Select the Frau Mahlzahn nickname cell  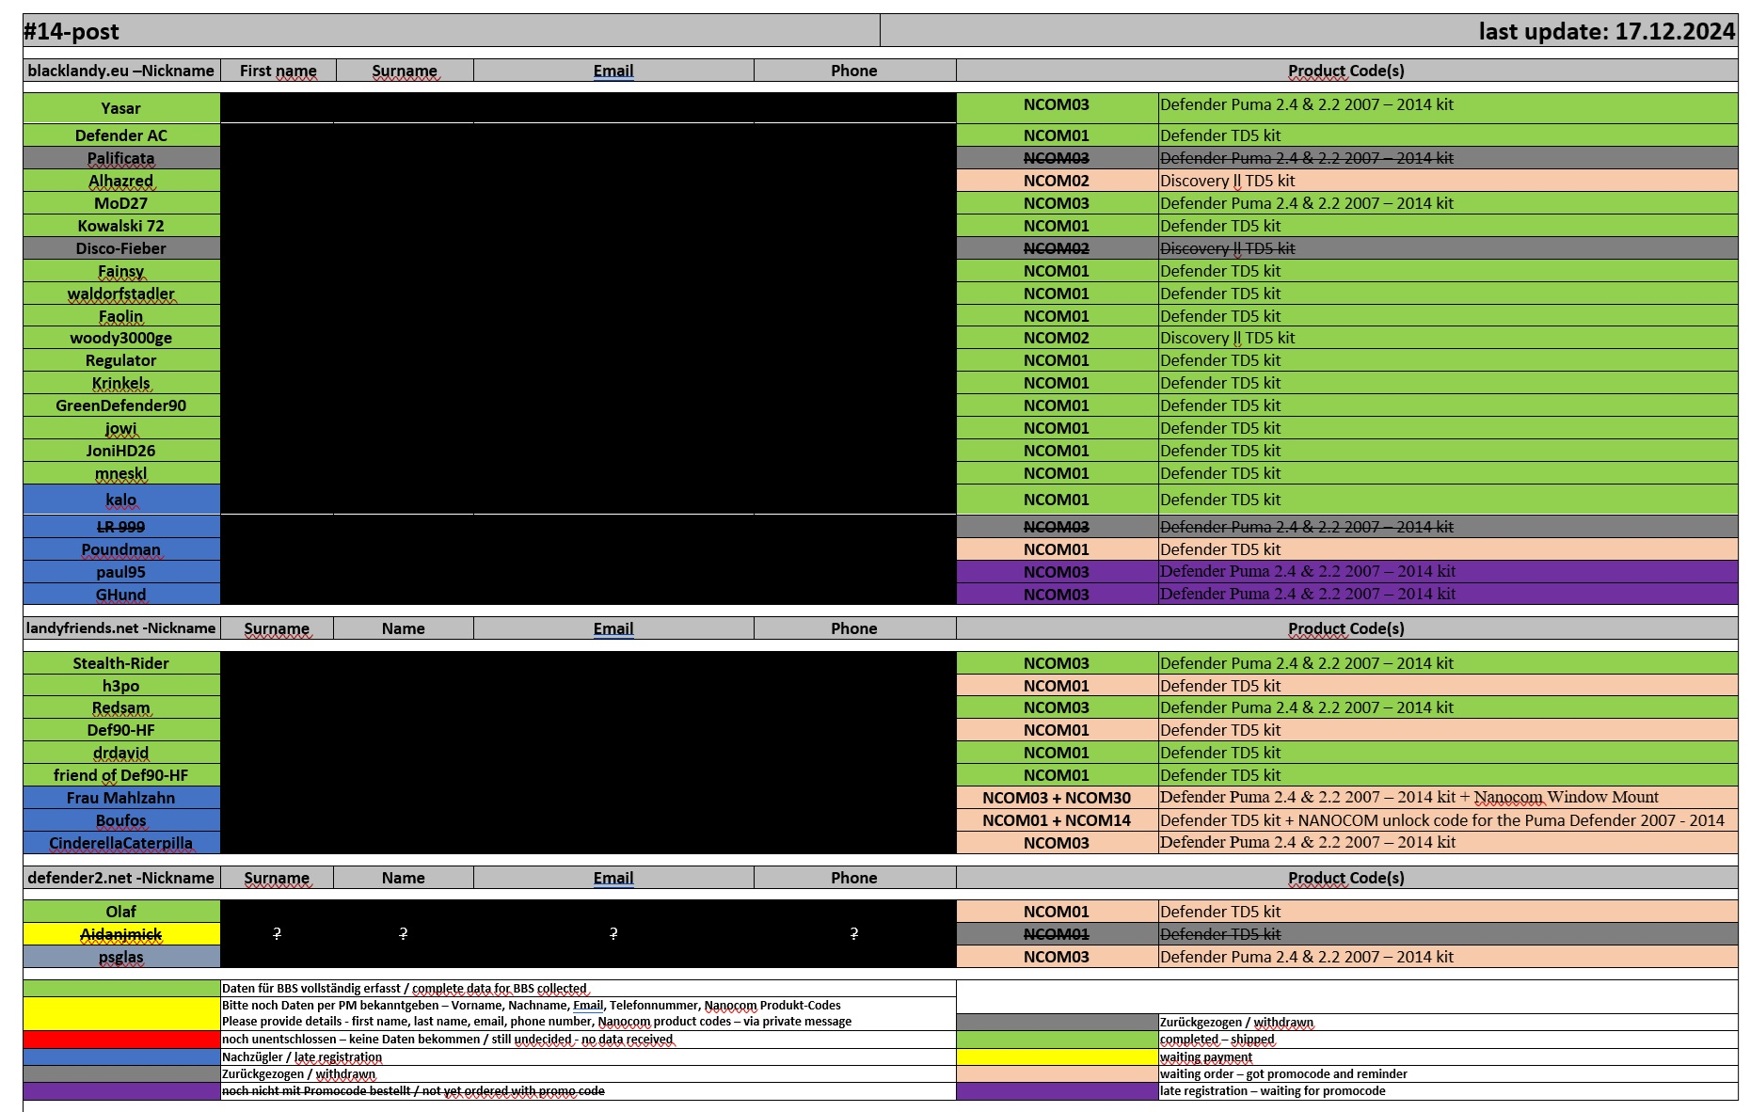tap(121, 798)
